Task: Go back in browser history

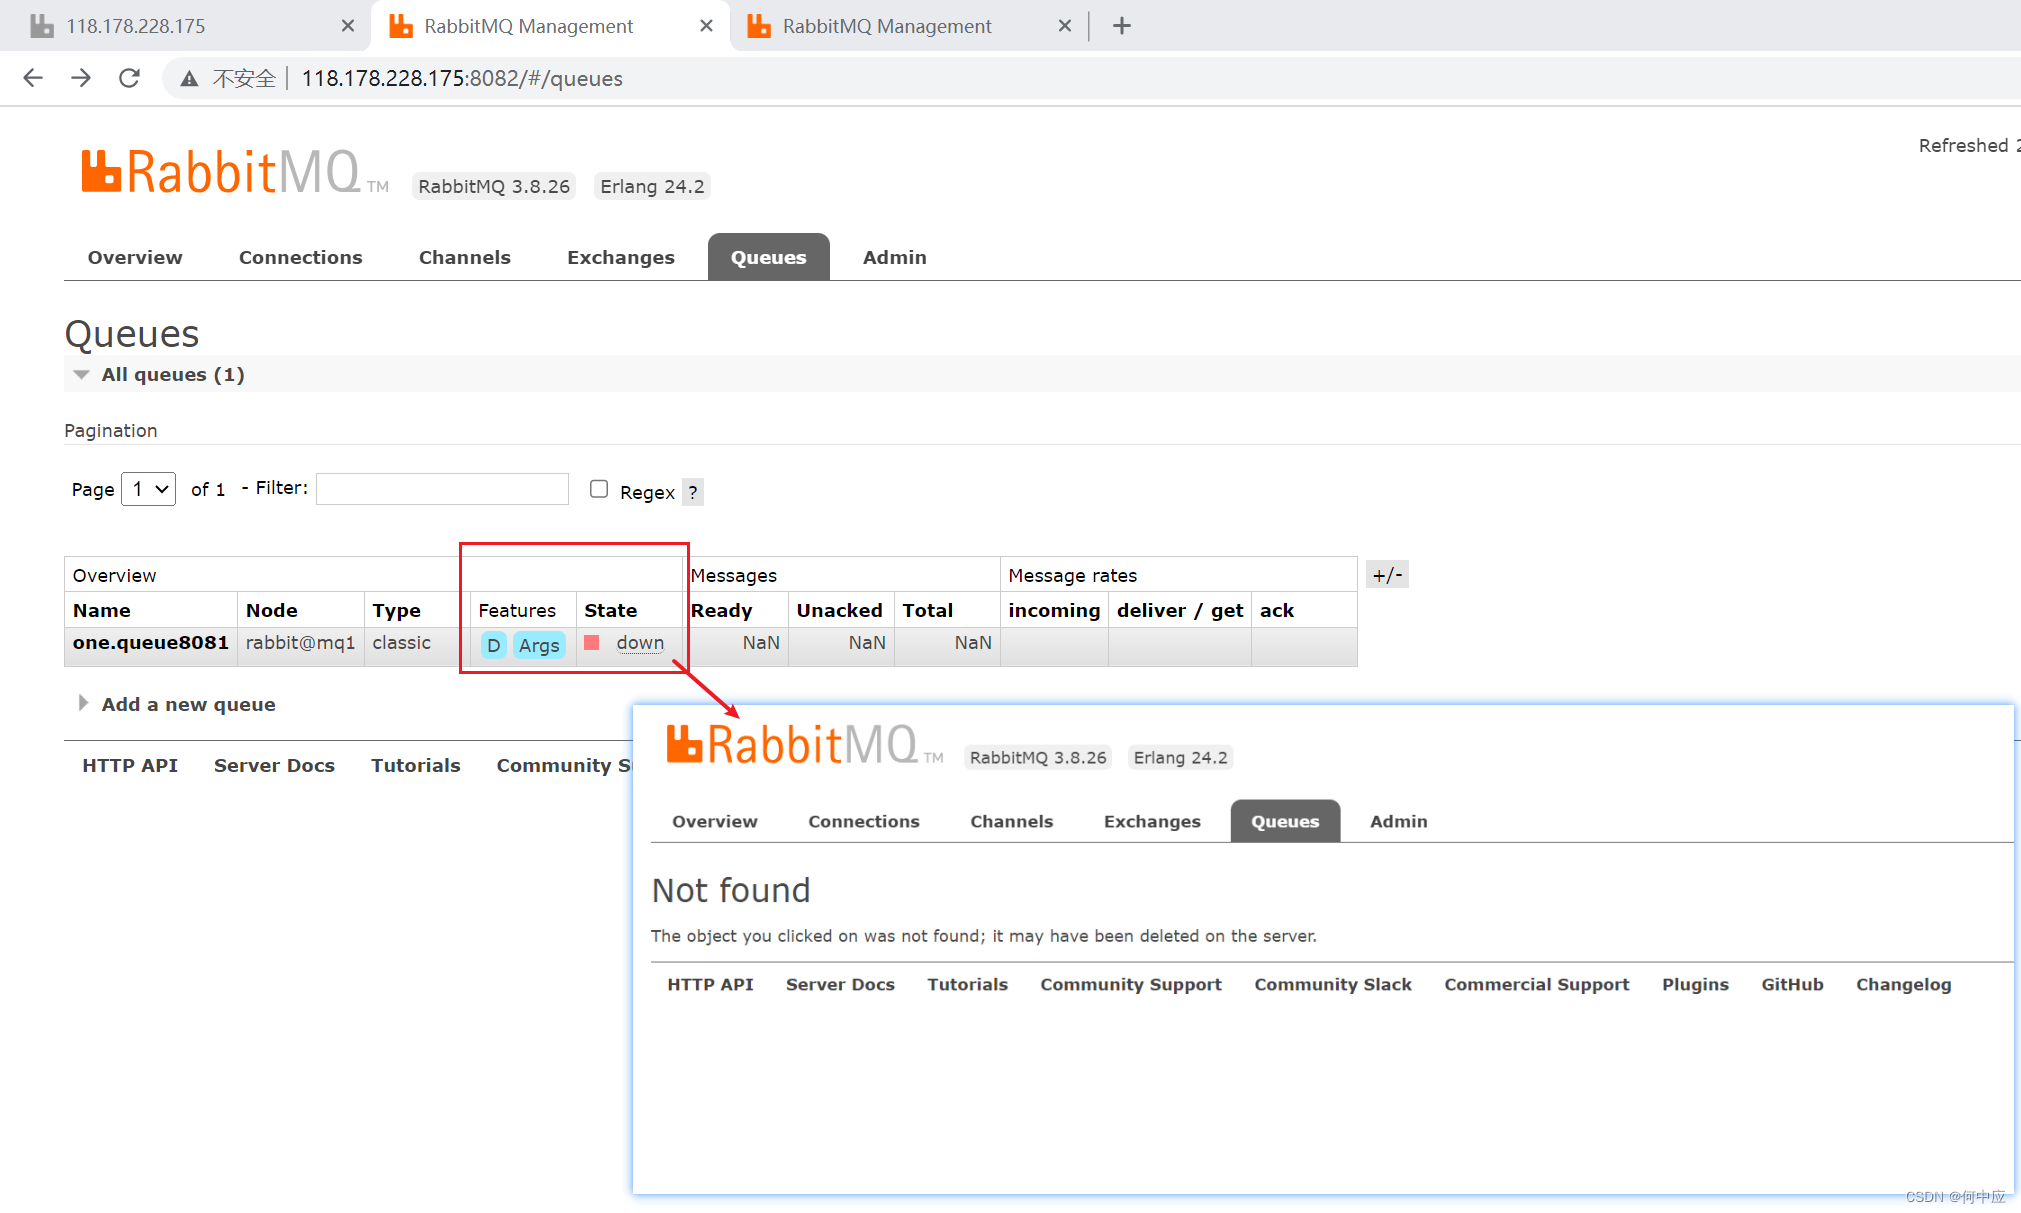Action: [x=33, y=78]
